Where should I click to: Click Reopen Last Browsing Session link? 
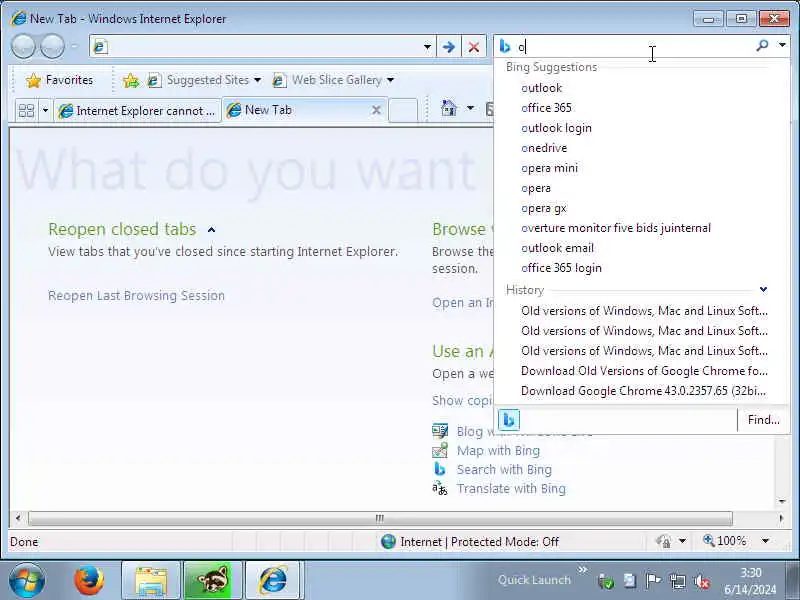coord(136,295)
